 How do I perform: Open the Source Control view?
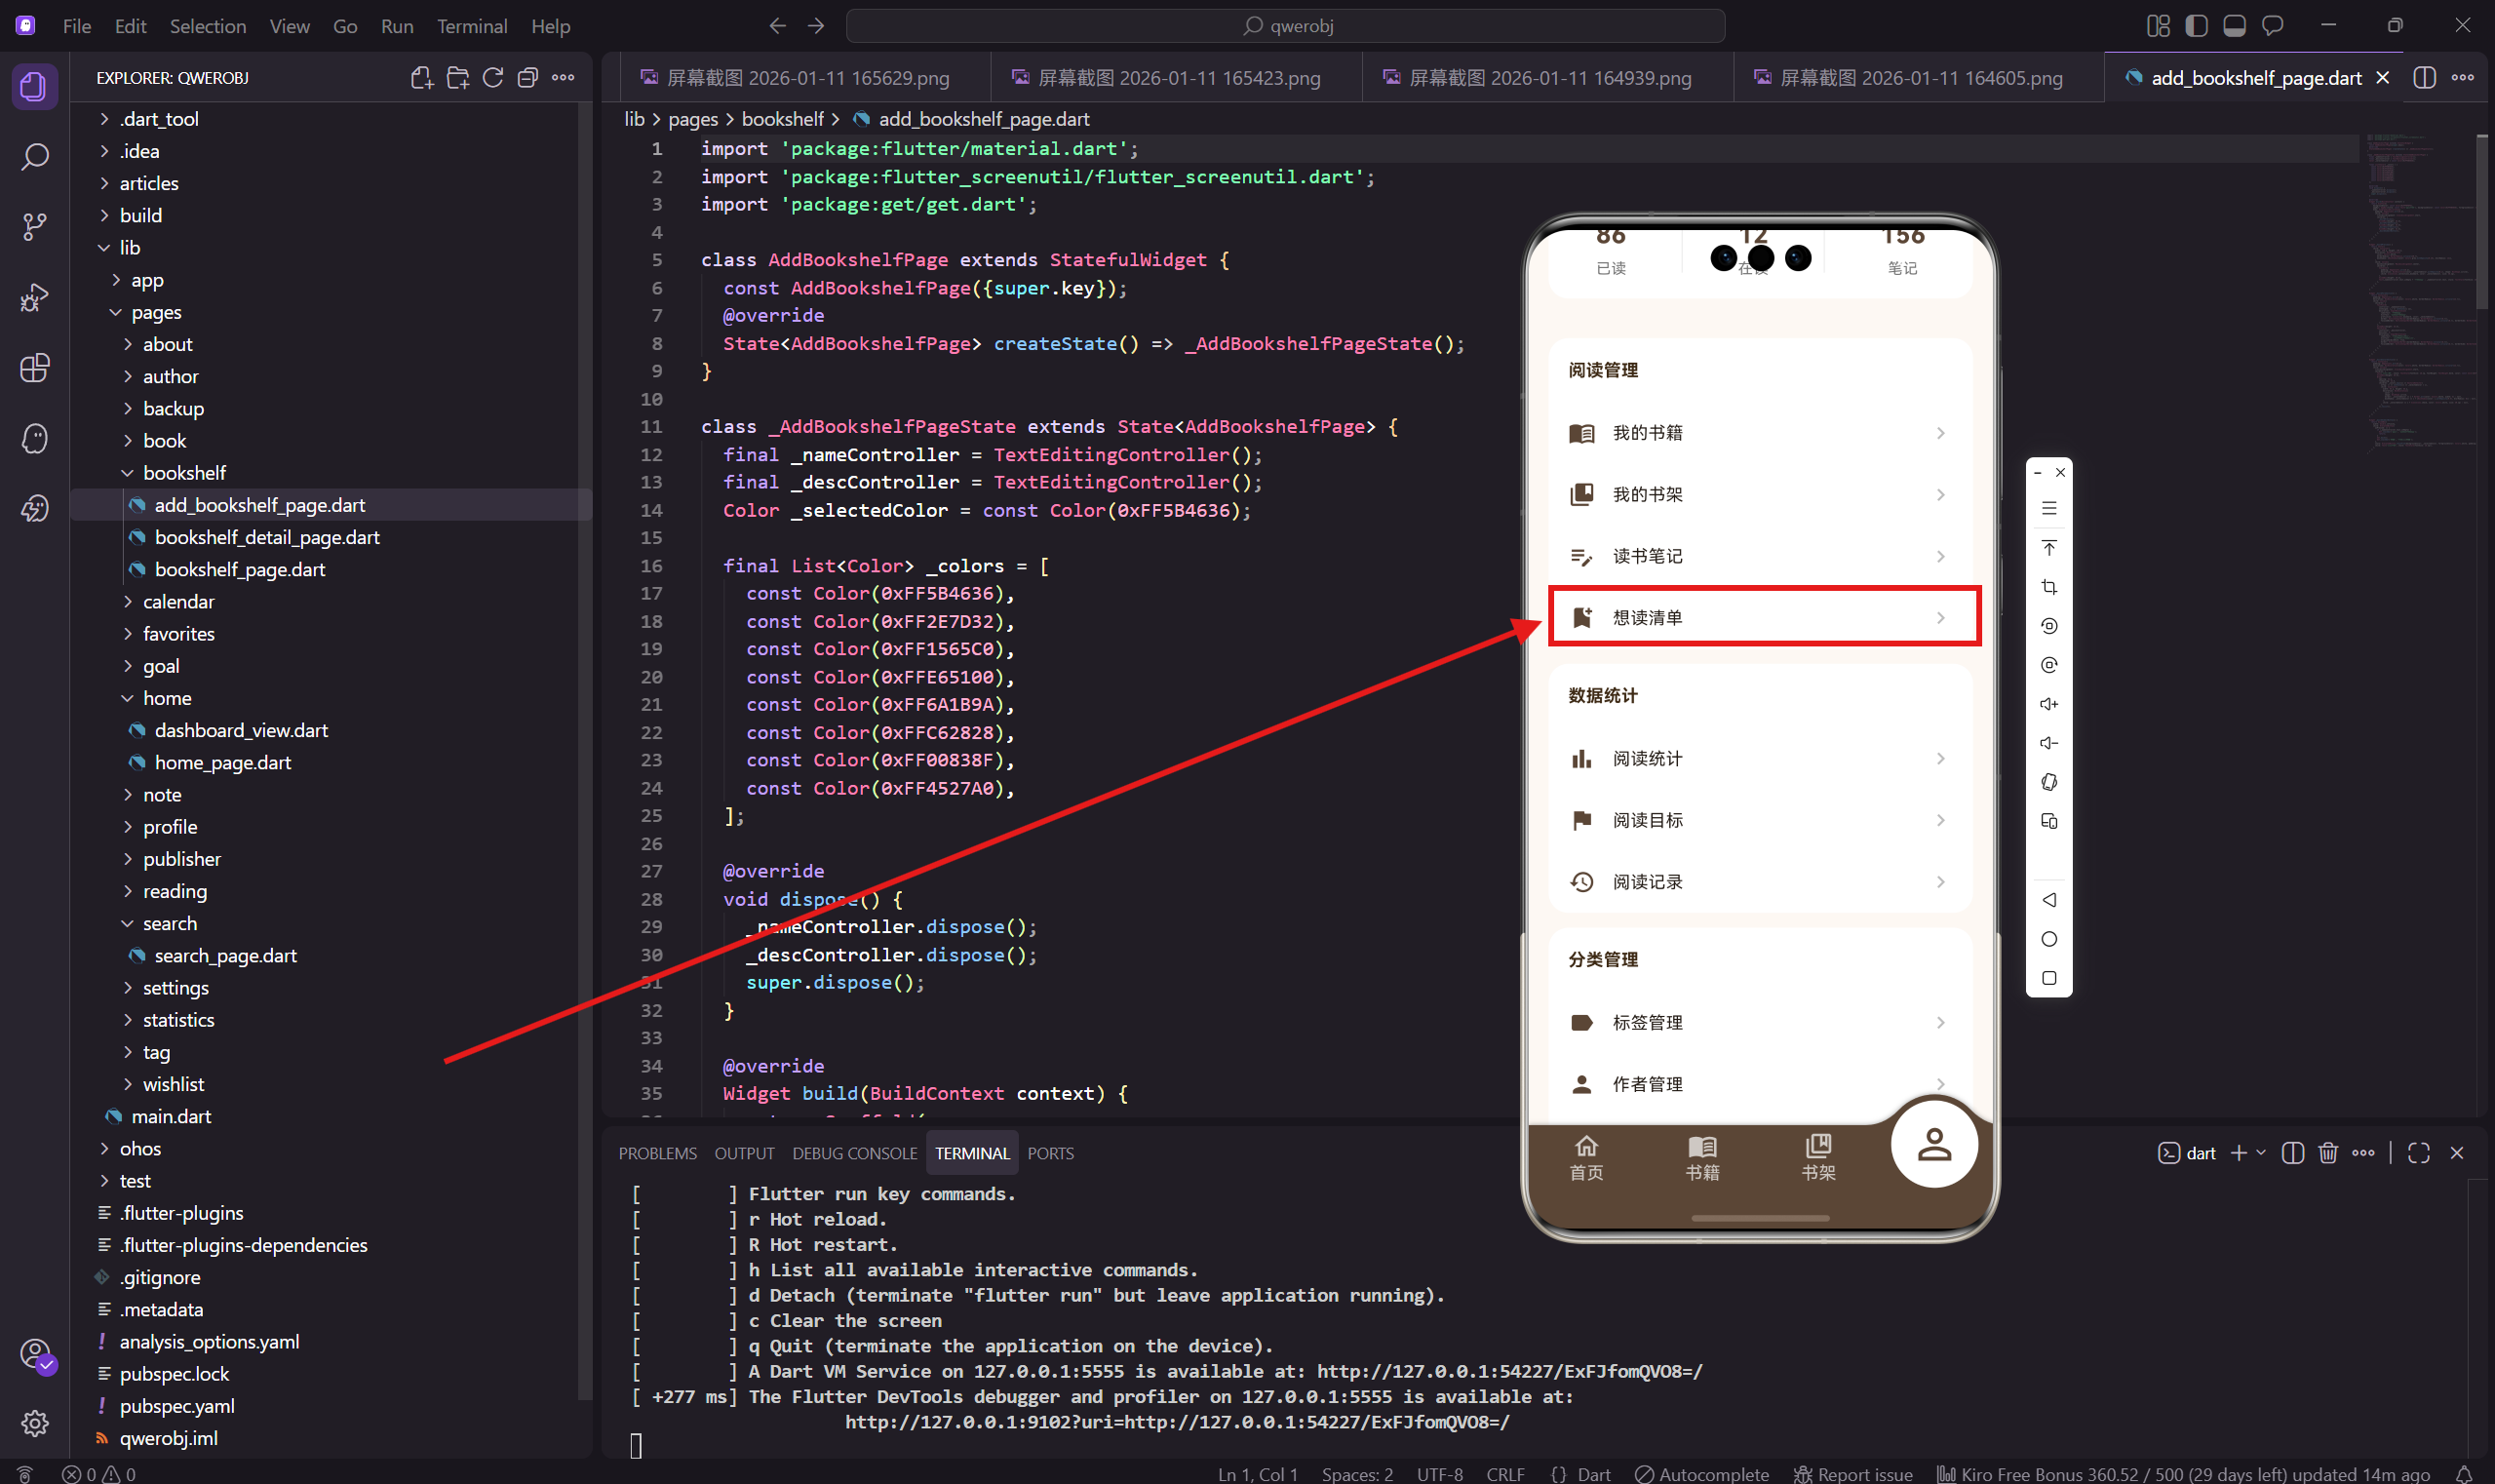35,227
